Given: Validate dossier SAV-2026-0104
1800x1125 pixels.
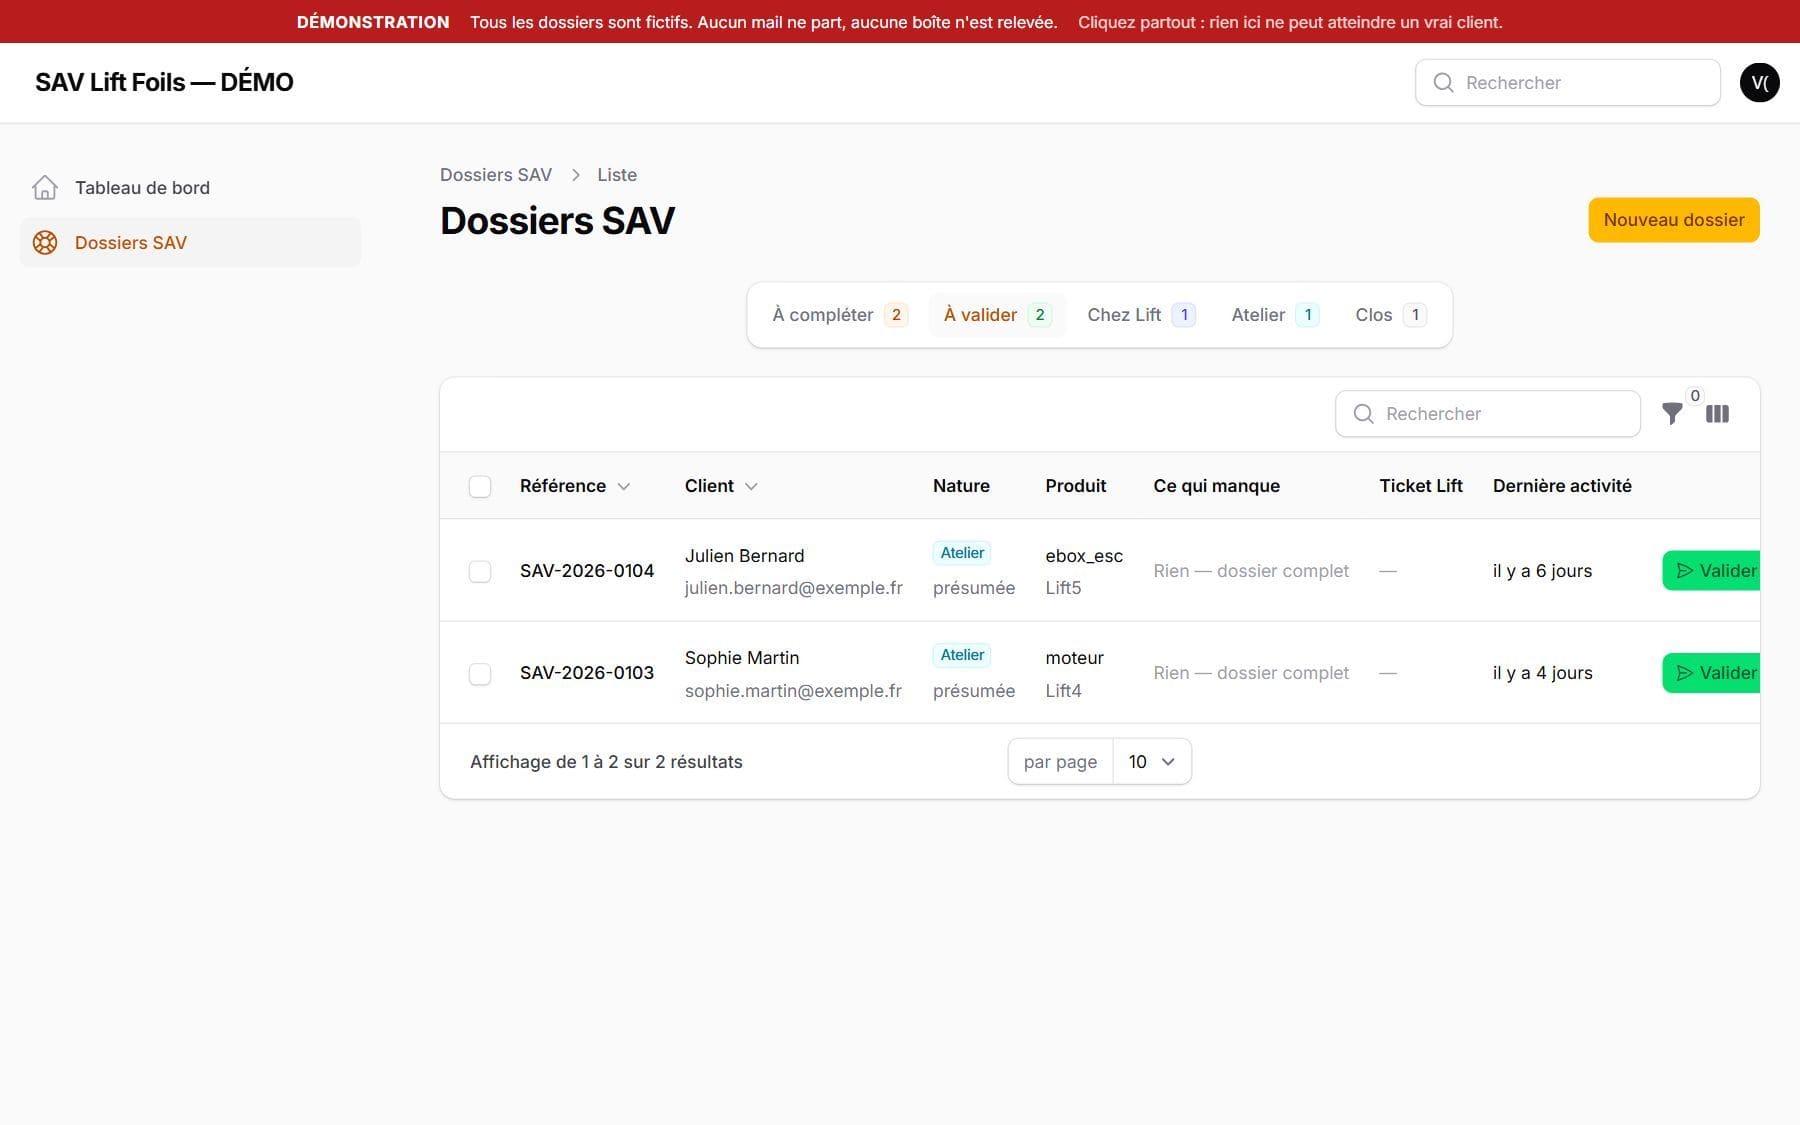Looking at the screenshot, I should point(1712,571).
